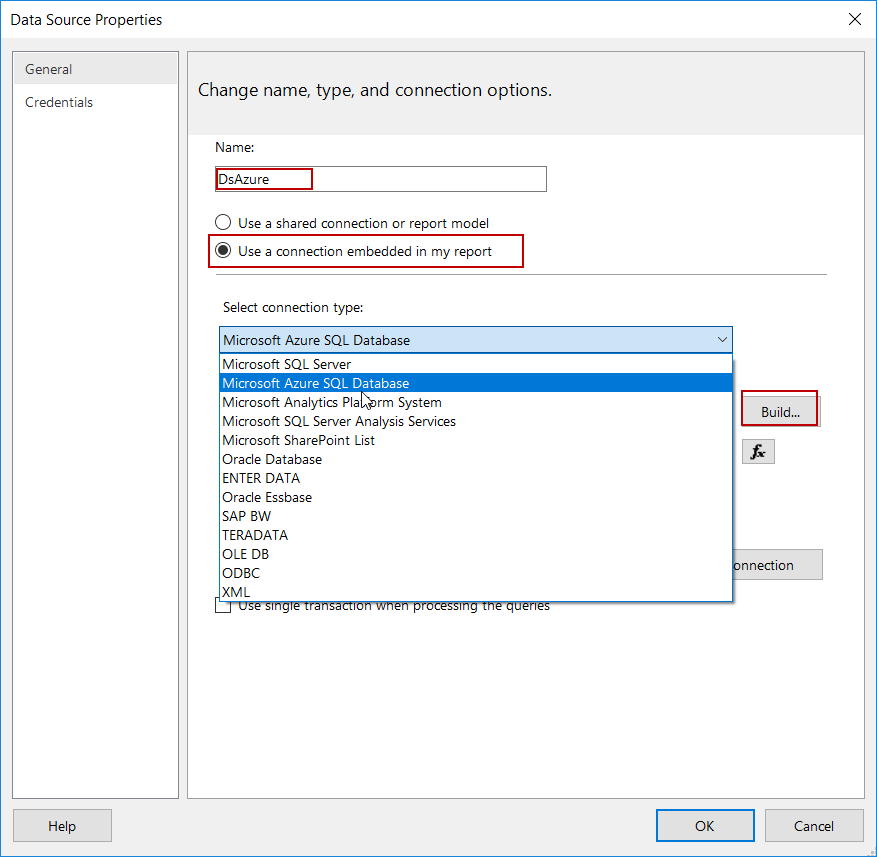This screenshot has height=857, width=877.
Task: Open the General page
Action: click(x=49, y=69)
